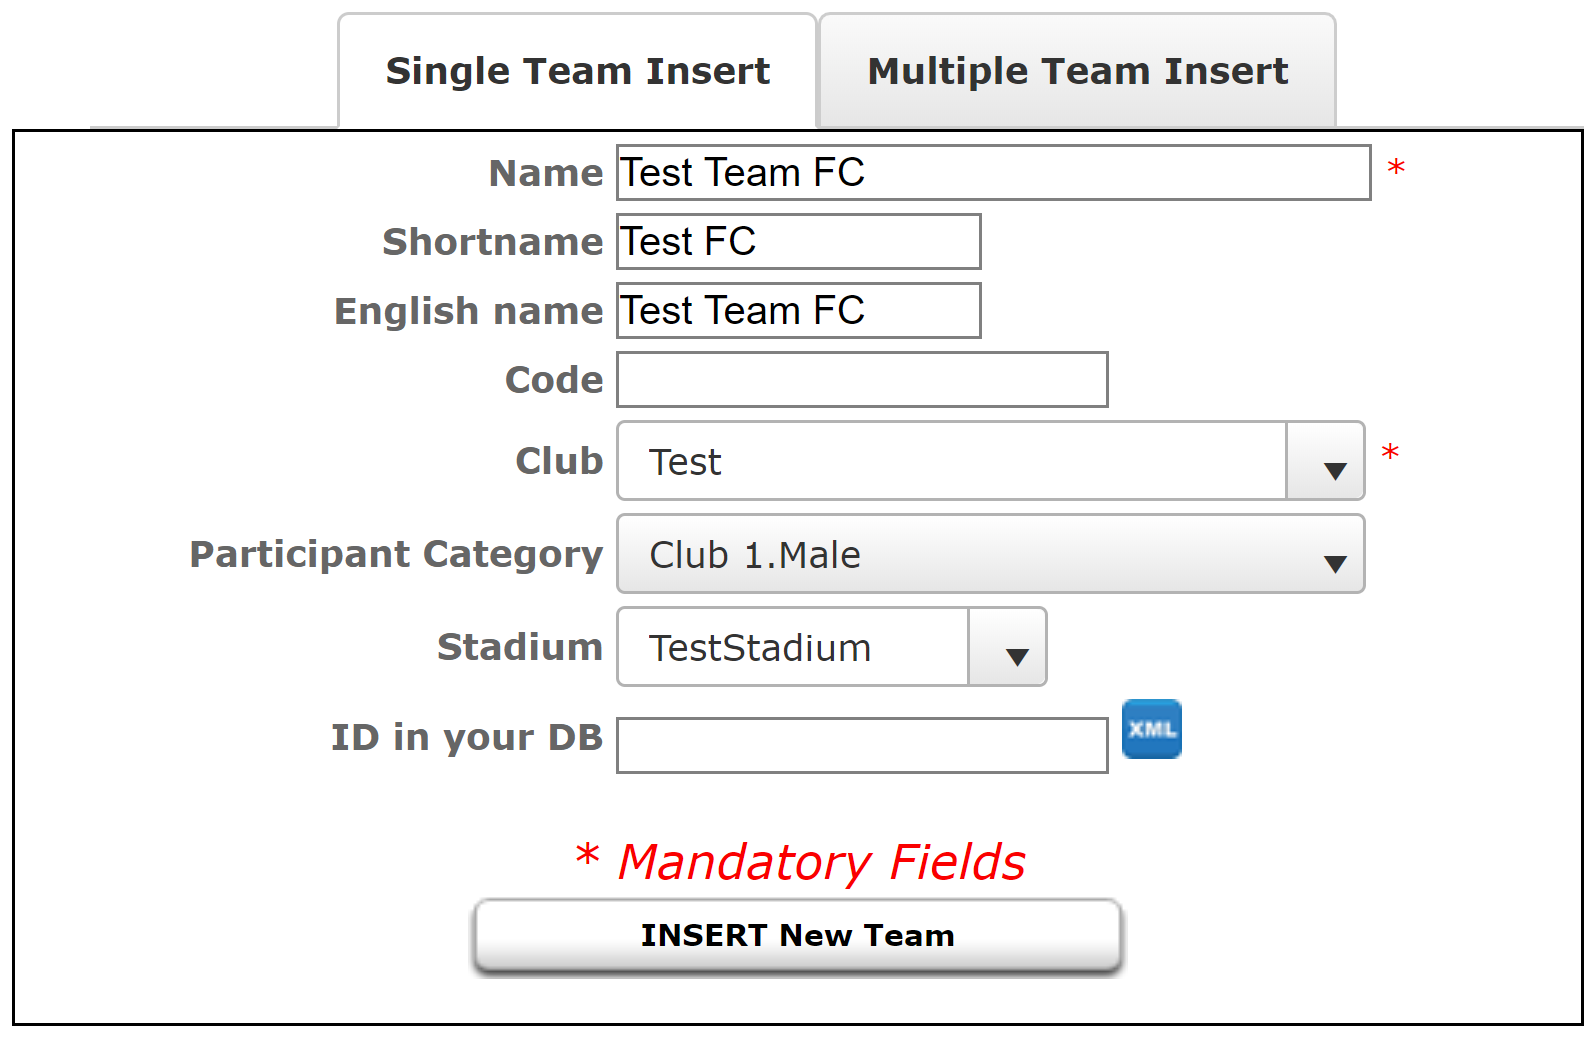
Task: Focus the English name input field
Action: [x=798, y=311]
